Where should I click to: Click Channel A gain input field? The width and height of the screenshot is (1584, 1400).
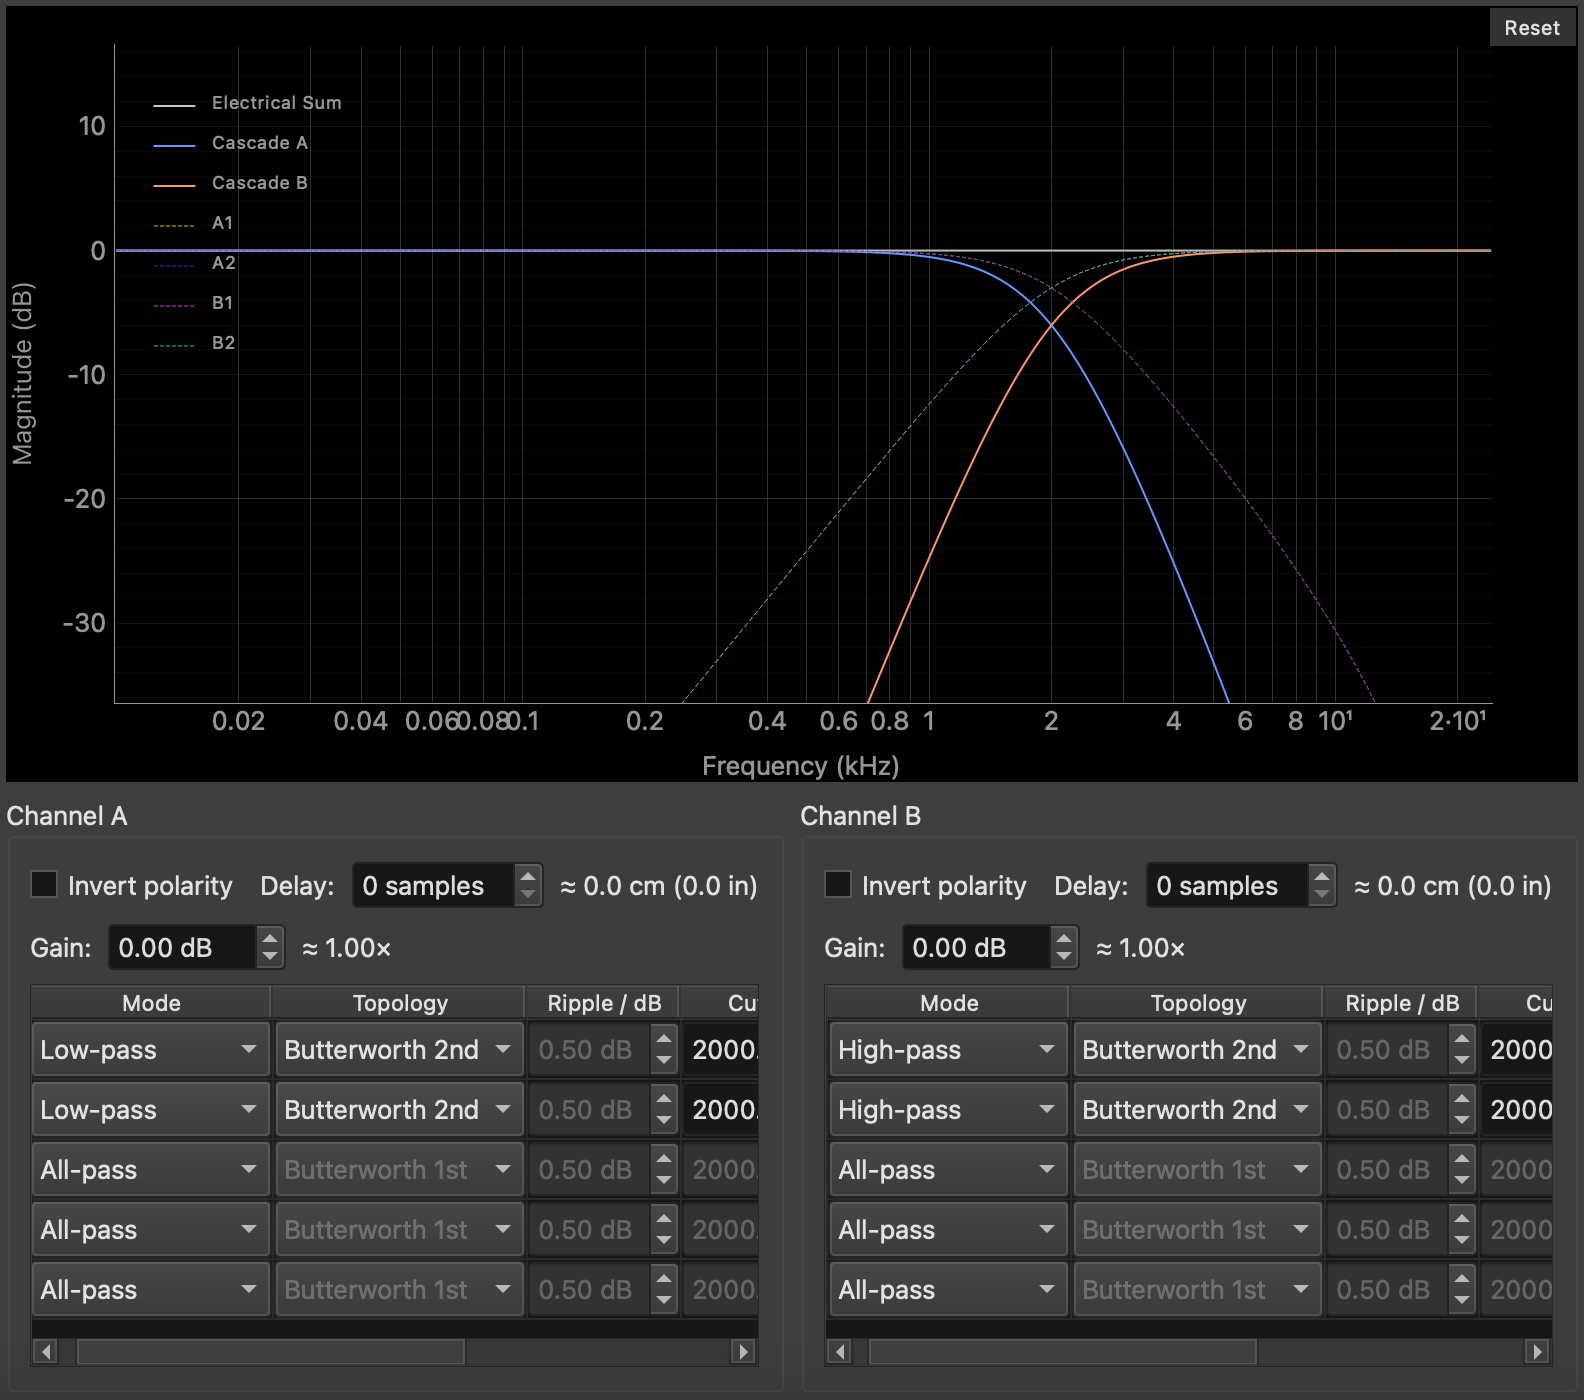183,948
